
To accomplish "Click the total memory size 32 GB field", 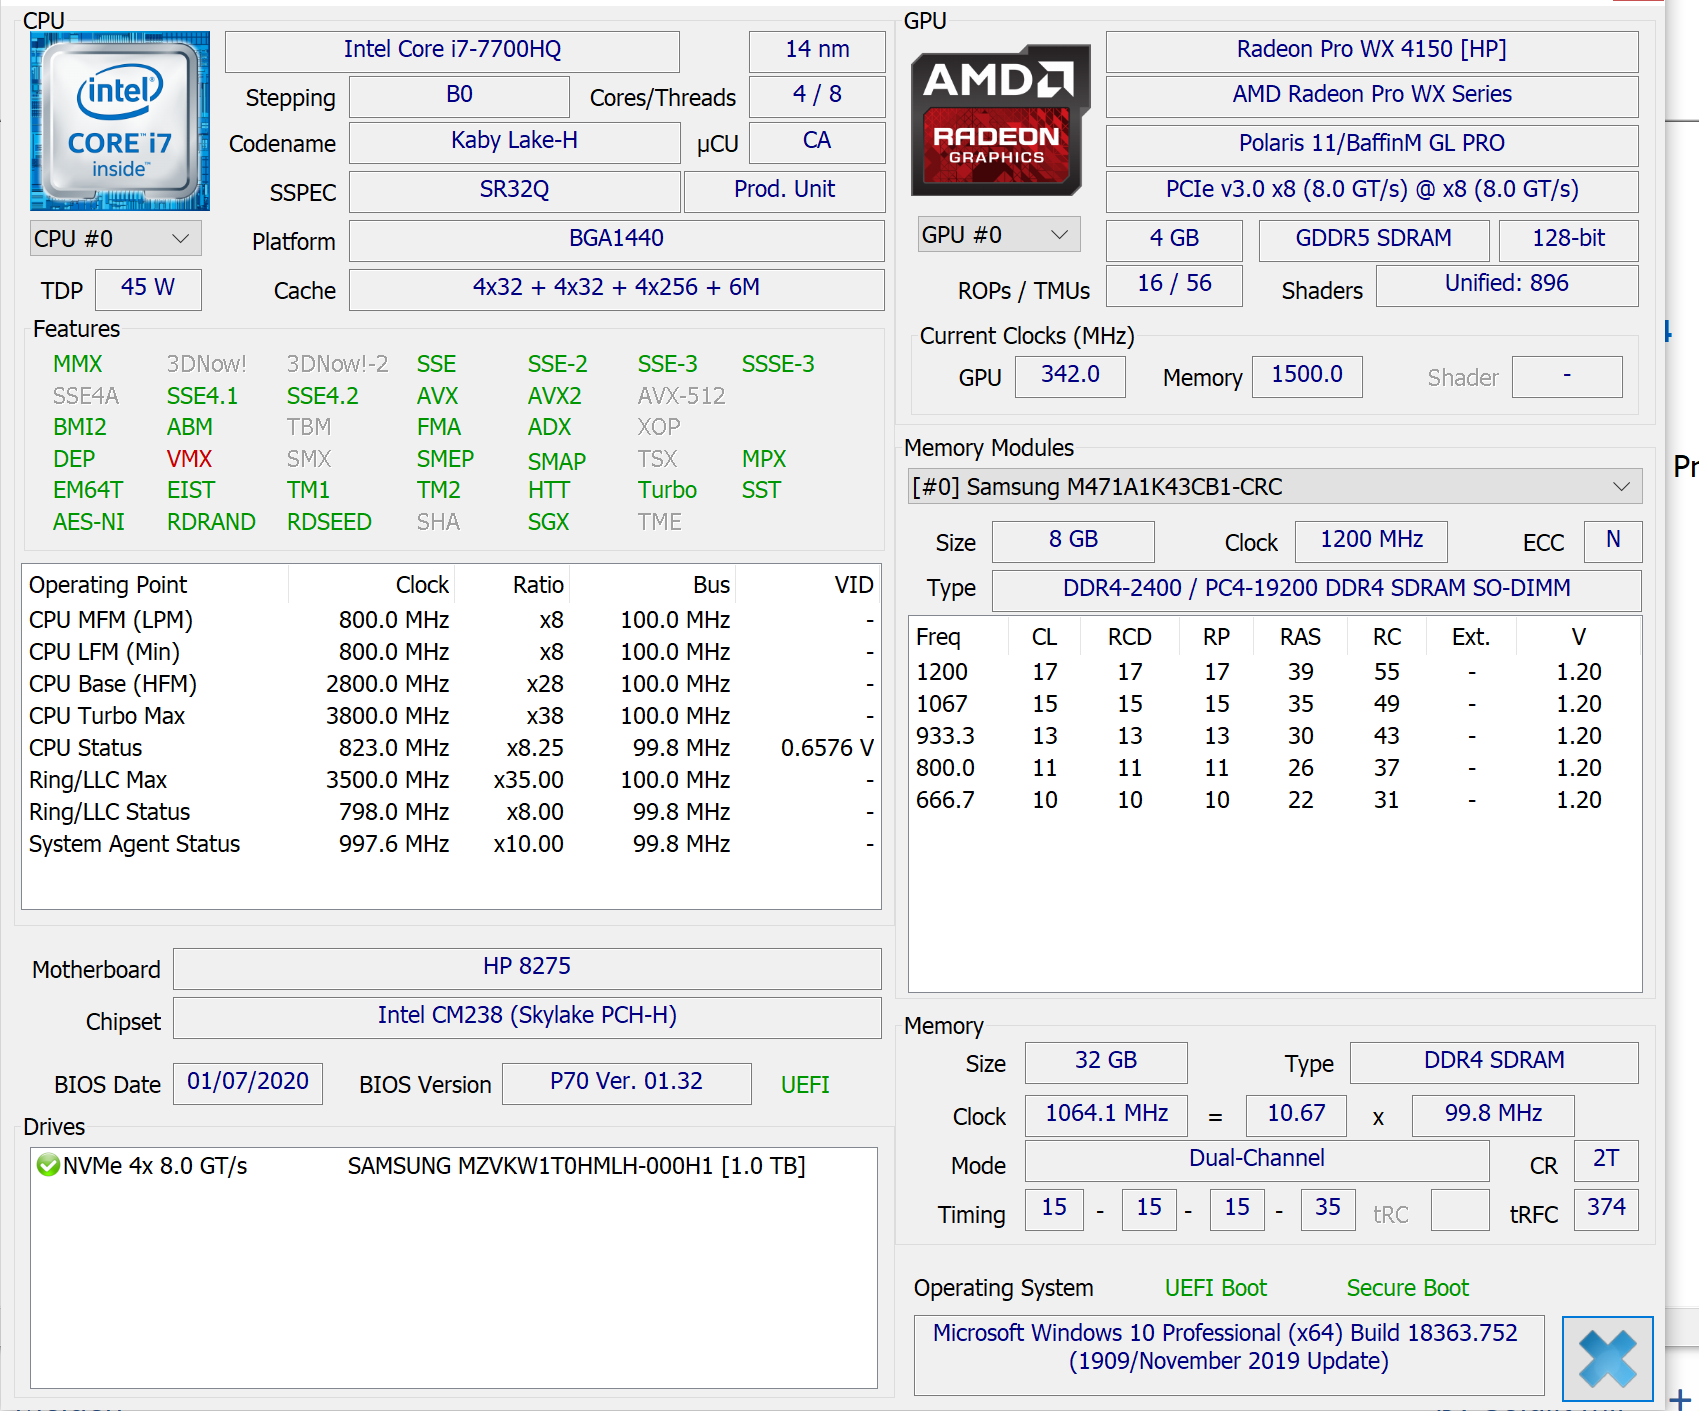I will point(1106,1061).
